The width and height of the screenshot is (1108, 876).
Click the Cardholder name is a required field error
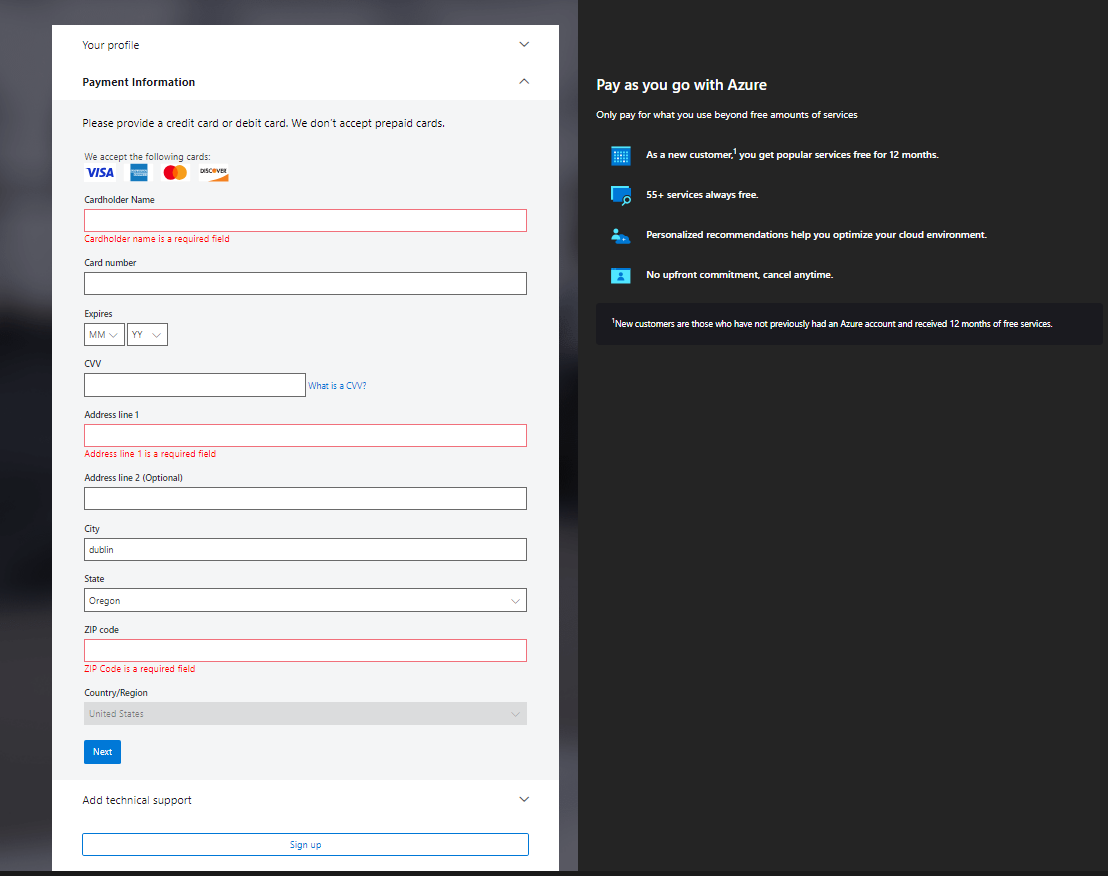(x=157, y=239)
